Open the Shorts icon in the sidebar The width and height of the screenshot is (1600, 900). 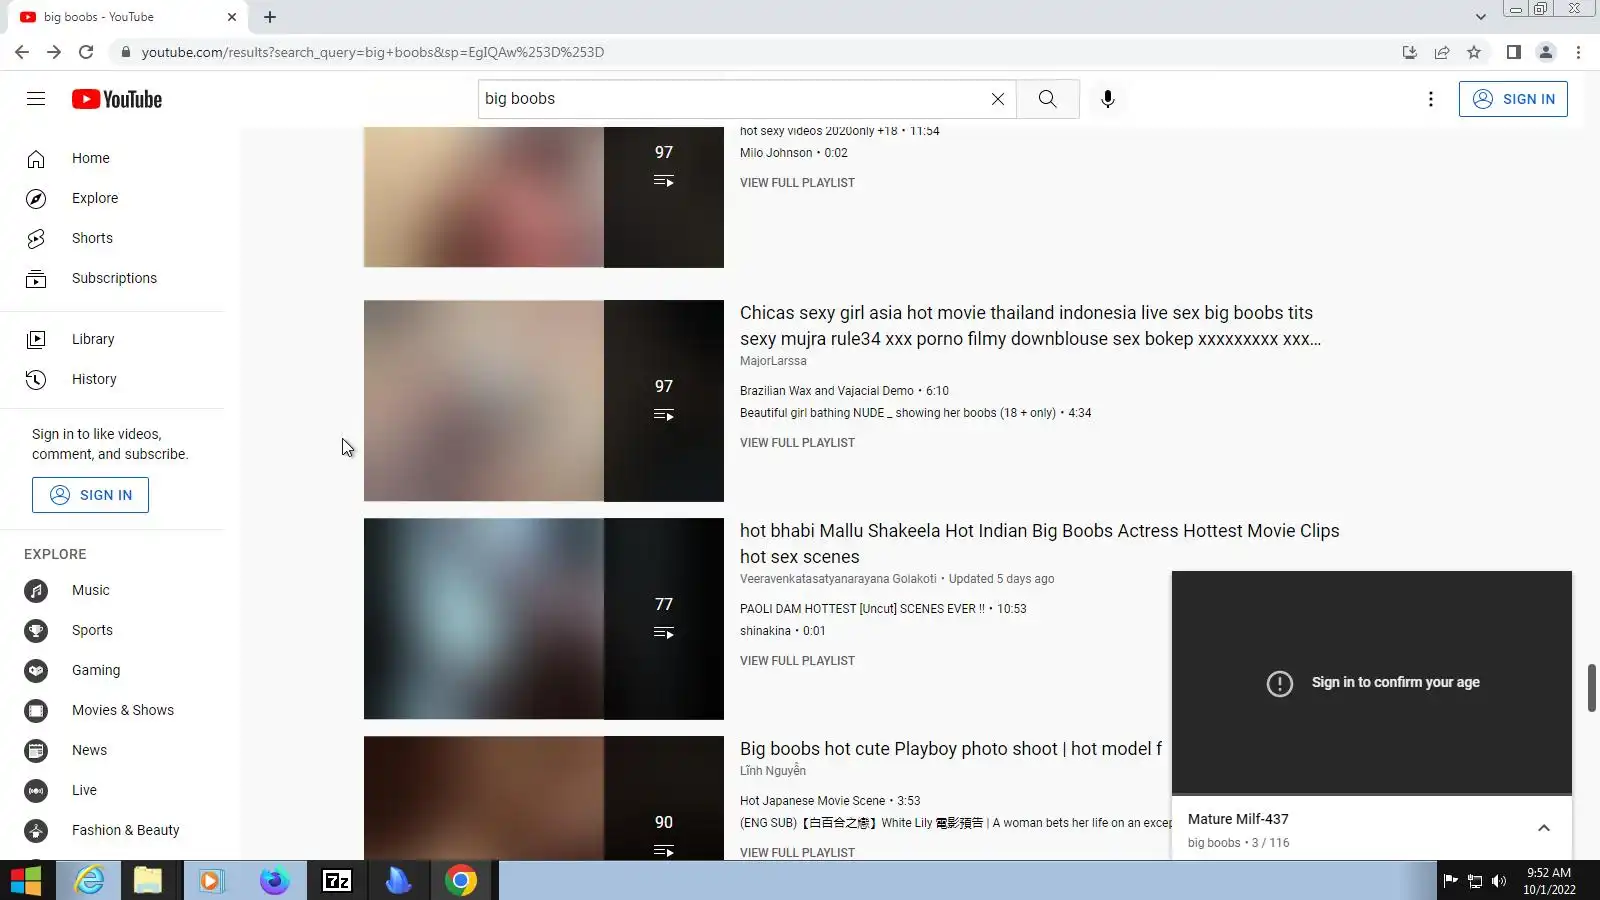pyautogui.click(x=36, y=239)
